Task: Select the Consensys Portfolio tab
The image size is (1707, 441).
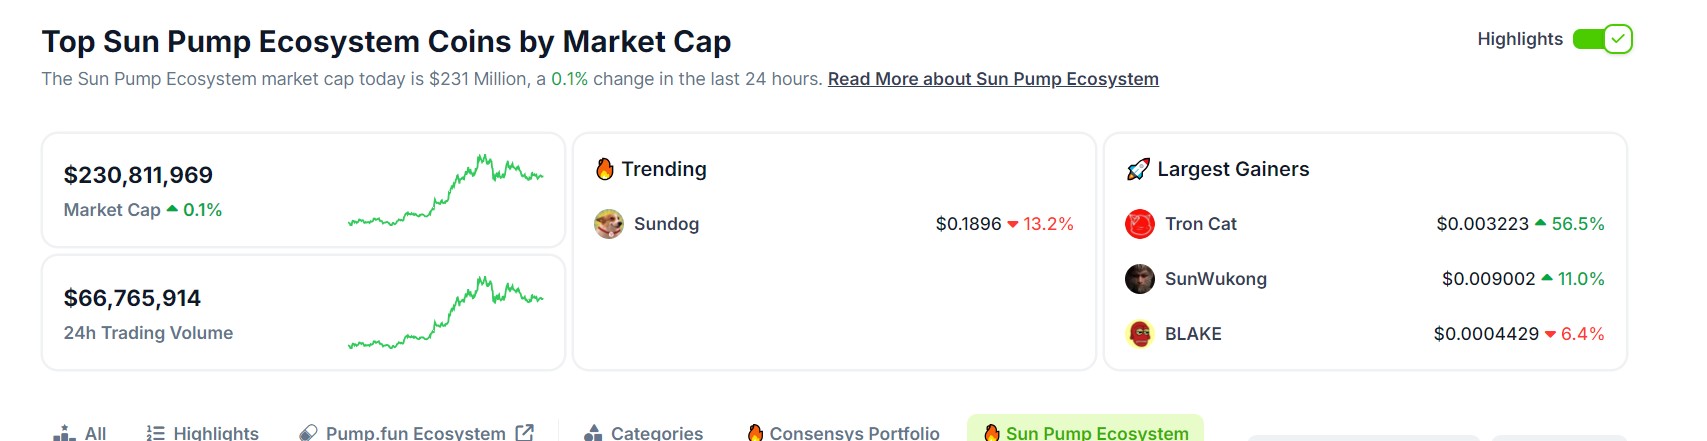Action: tap(844, 433)
